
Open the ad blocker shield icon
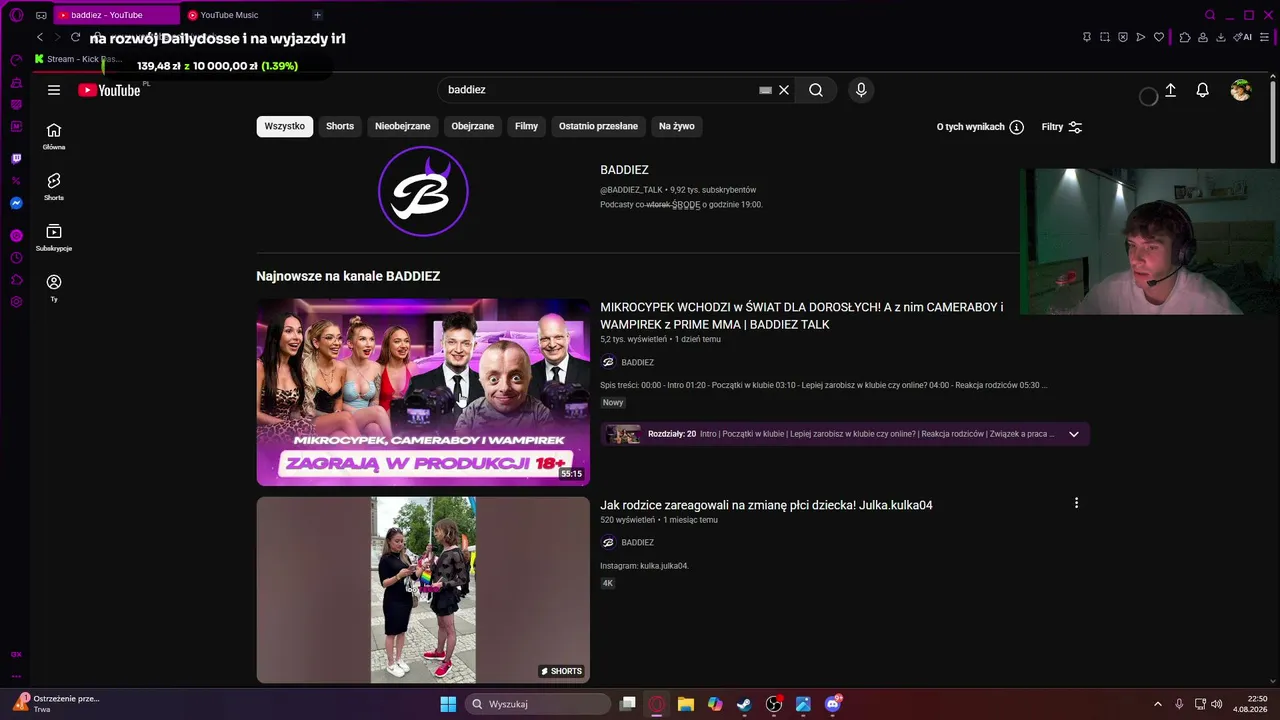(x=1123, y=38)
